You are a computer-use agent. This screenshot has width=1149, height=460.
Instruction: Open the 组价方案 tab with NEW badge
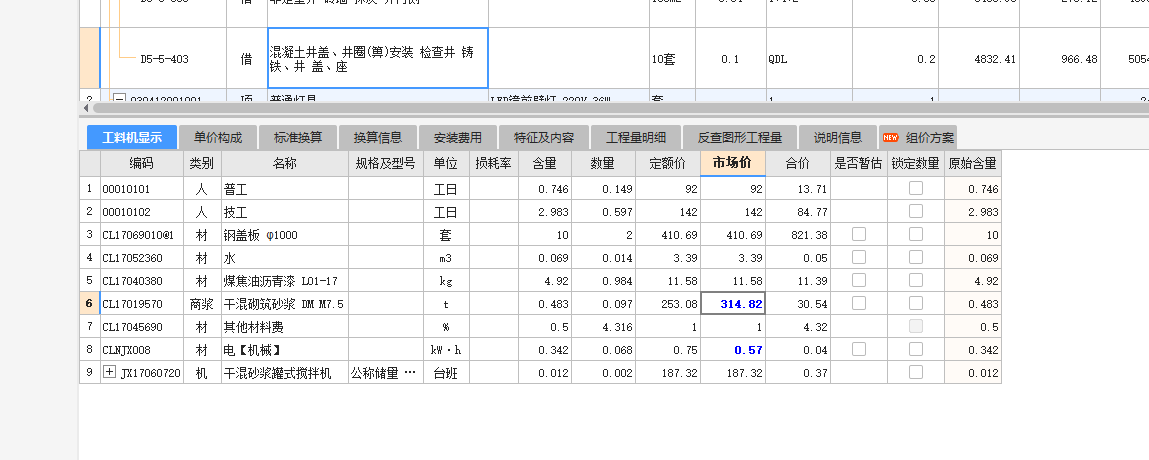918,137
